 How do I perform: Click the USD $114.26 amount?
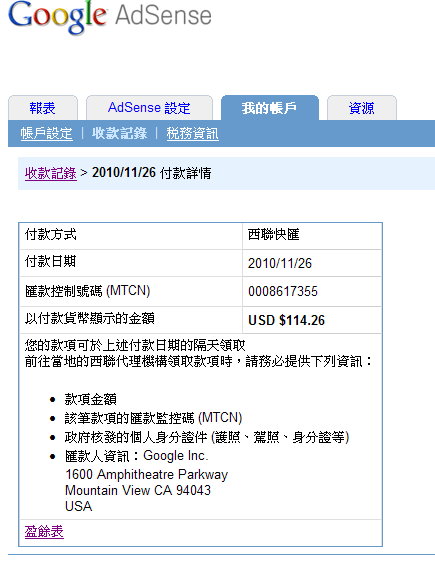click(x=287, y=320)
